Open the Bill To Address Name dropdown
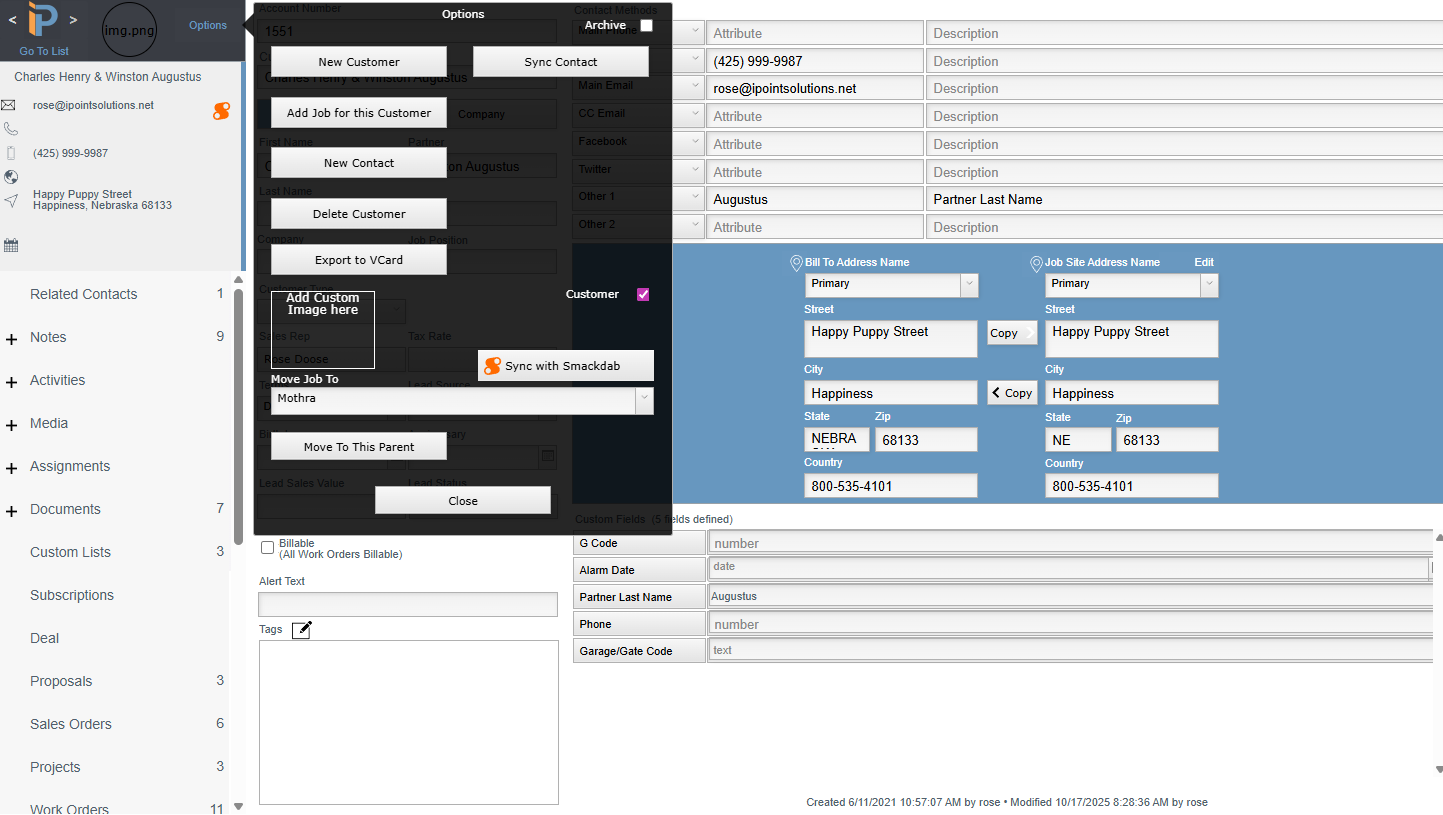The width and height of the screenshot is (1443, 815). [968, 284]
